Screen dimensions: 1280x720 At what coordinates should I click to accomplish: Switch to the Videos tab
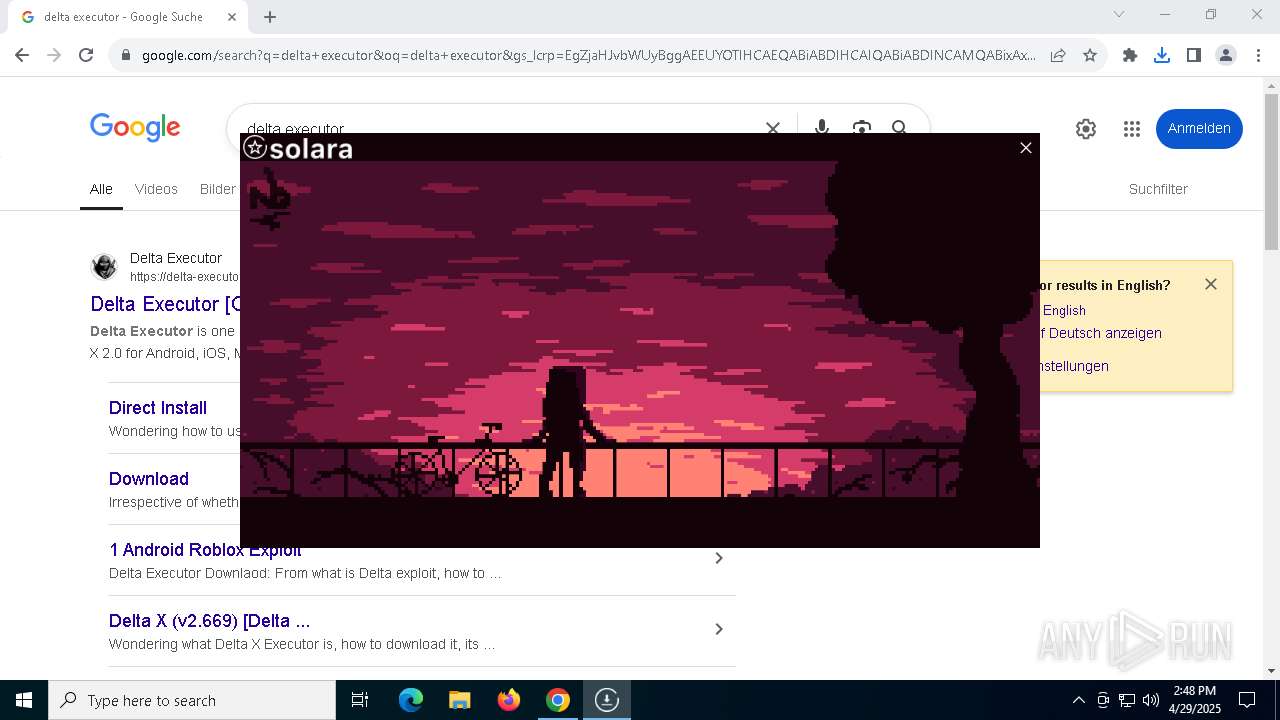[156, 189]
